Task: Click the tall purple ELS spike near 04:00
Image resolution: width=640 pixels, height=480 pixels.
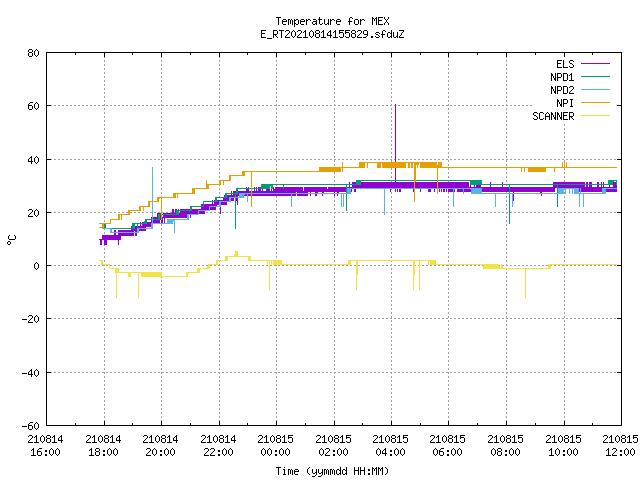Action: click(x=395, y=143)
